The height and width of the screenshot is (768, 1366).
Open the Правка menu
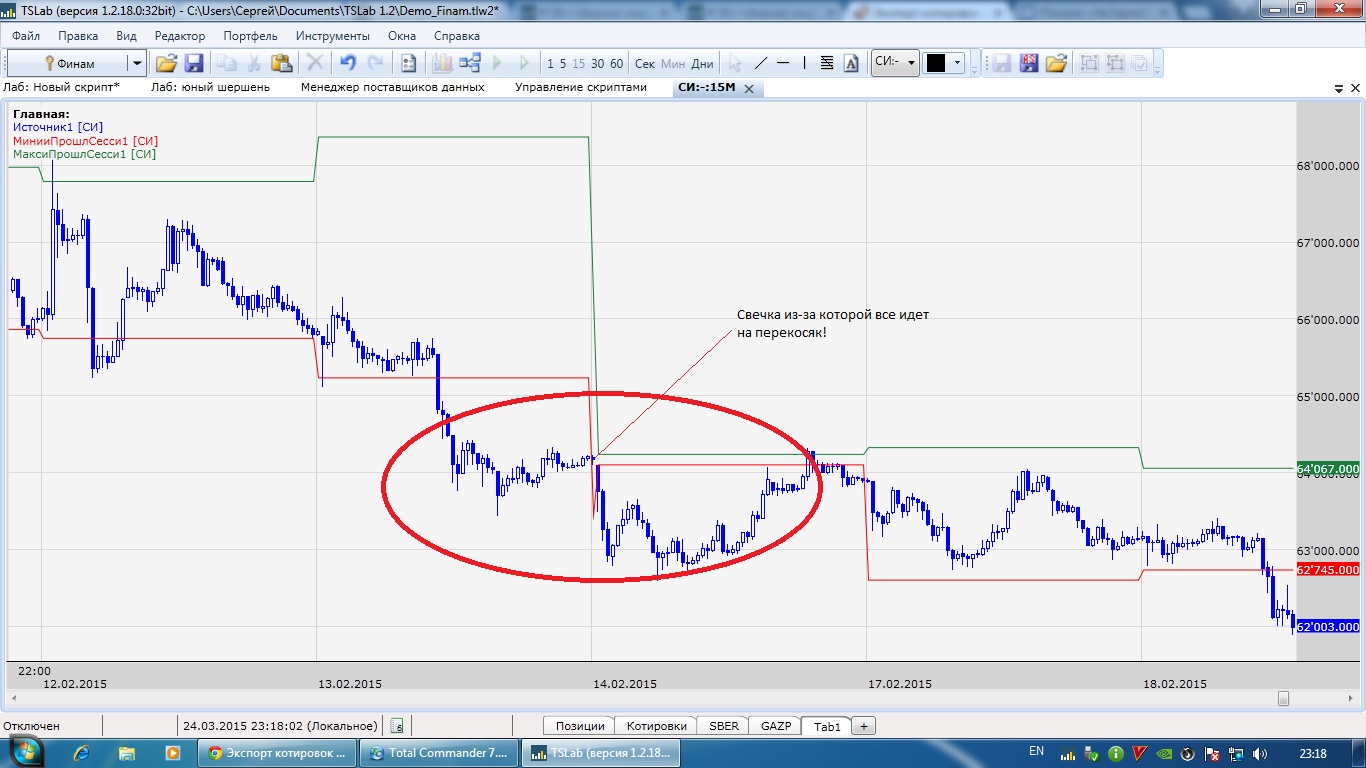[78, 36]
